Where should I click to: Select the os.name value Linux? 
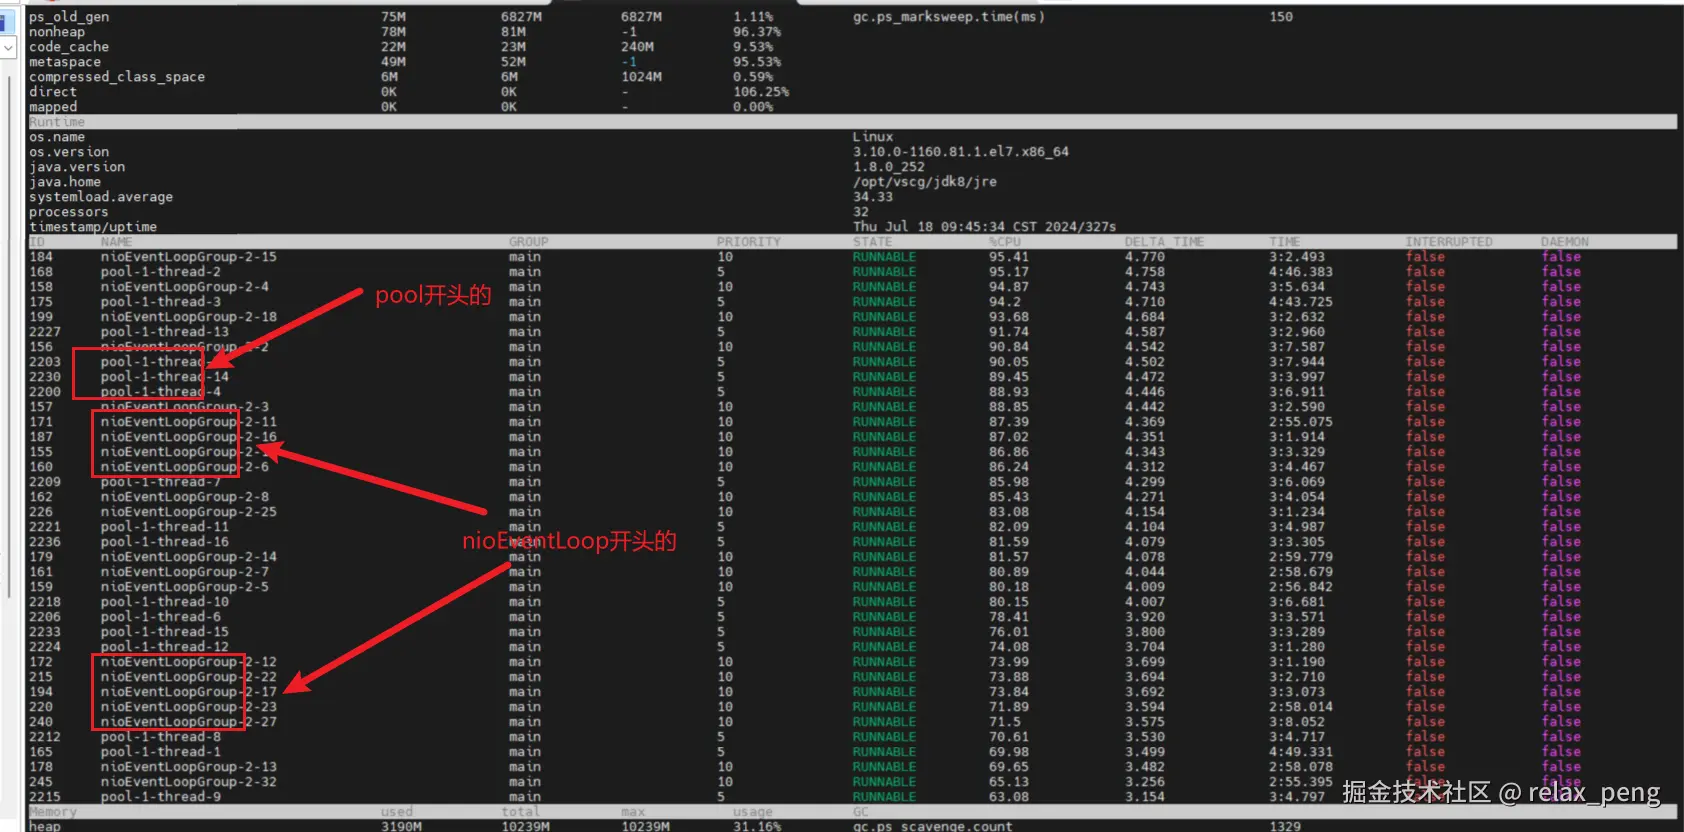pyautogui.click(x=872, y=137)
